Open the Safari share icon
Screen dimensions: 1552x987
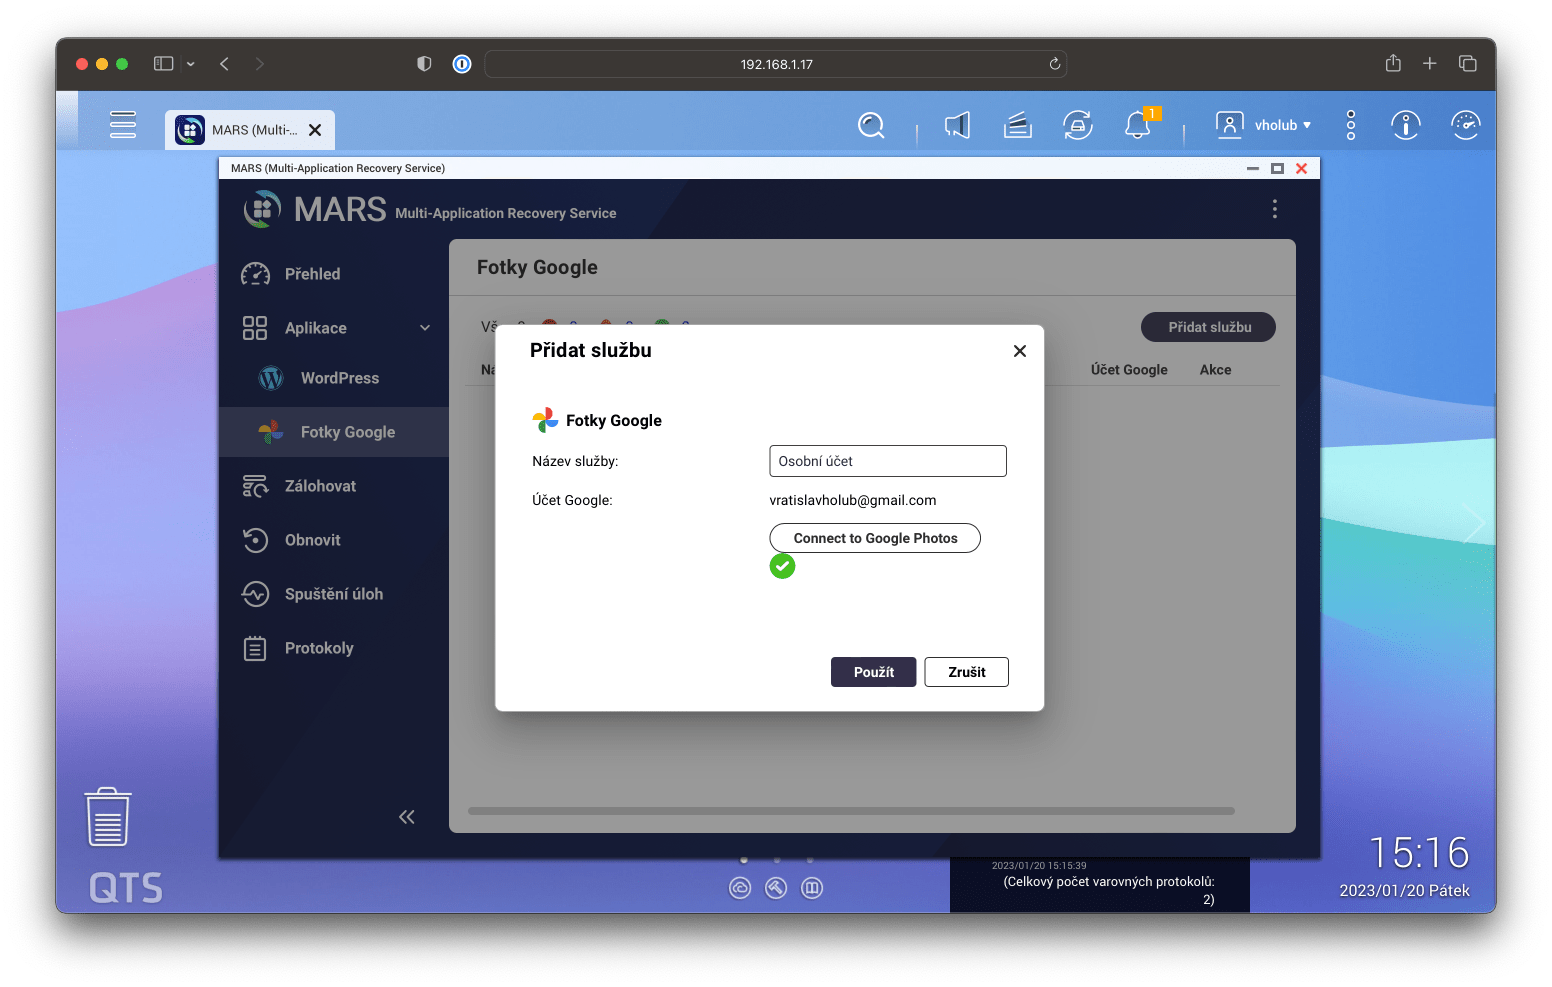click(x=1393, y=63)
